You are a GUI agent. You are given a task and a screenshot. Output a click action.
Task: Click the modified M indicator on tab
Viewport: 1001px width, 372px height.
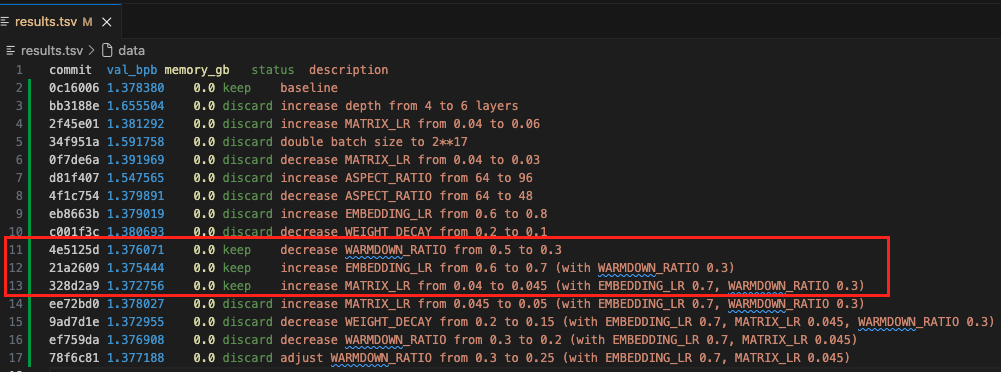pos(87,22)
